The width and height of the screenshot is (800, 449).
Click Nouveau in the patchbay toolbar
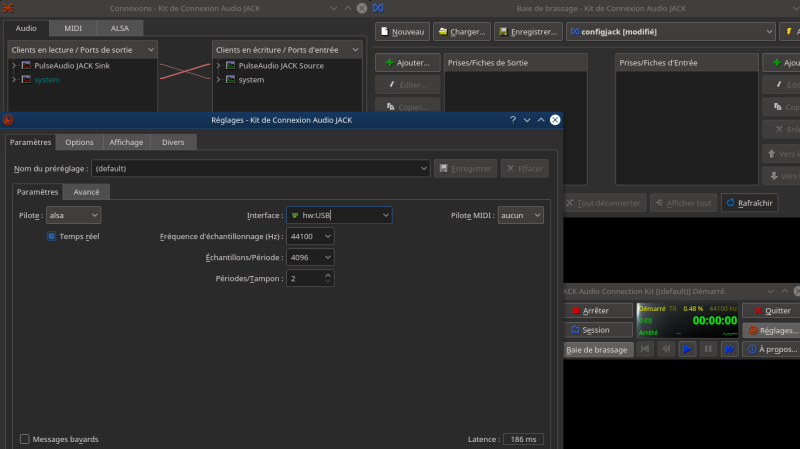(402, 32)
